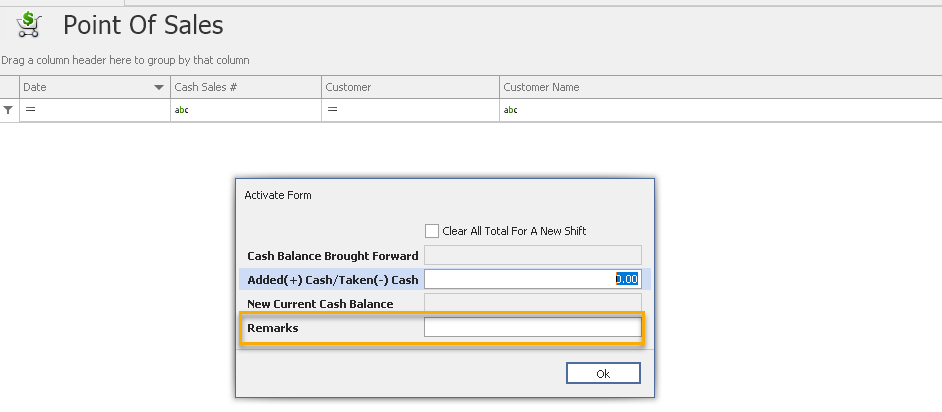Click the Customer Name filter cell
This screenshot has width=942, height=412.
(x=720, y=110)
